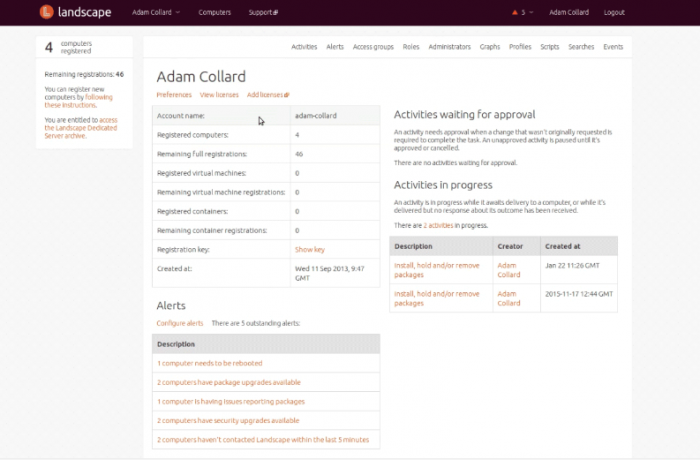Open the Administrators tab

tap(450, 47)
